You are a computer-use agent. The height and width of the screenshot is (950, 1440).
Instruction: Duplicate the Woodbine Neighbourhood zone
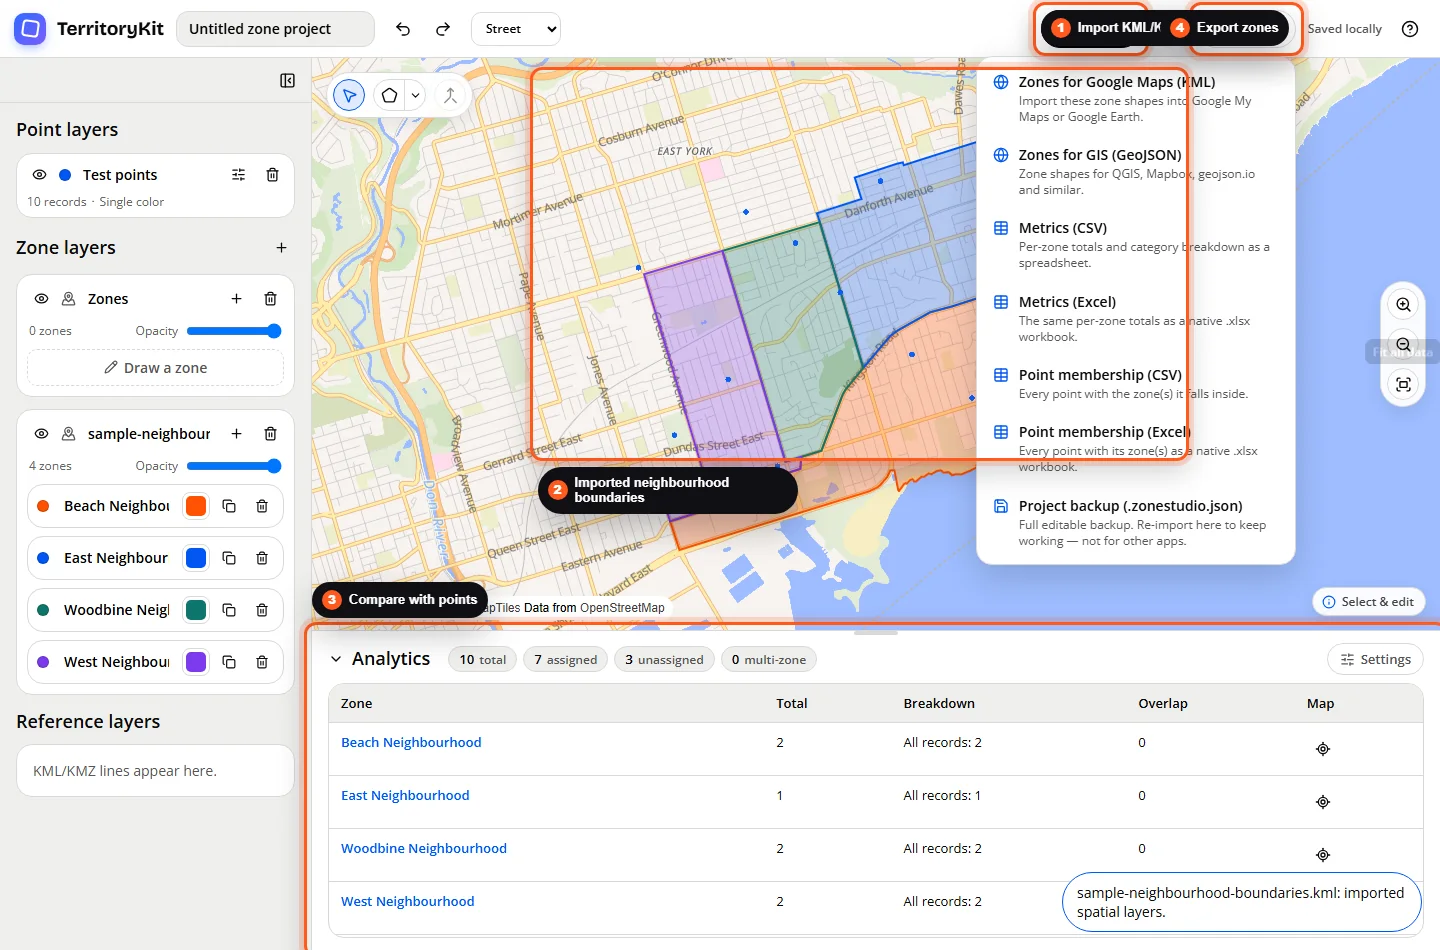pos(229,610)
